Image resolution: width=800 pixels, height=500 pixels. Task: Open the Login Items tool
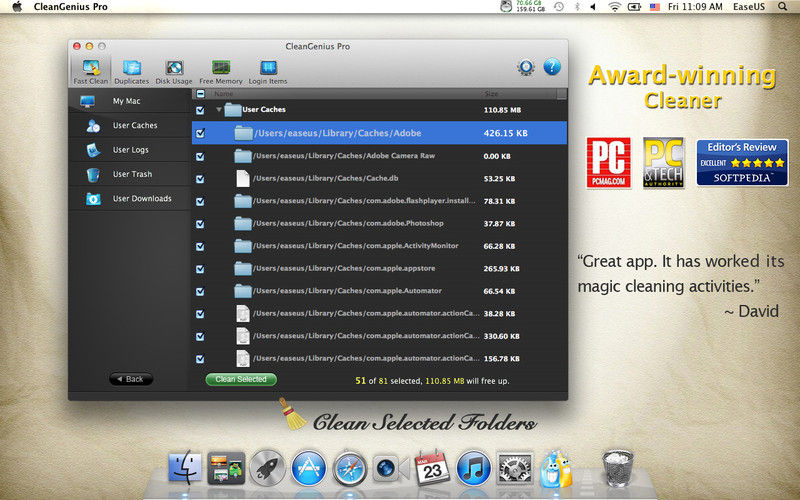coord(268,71)
